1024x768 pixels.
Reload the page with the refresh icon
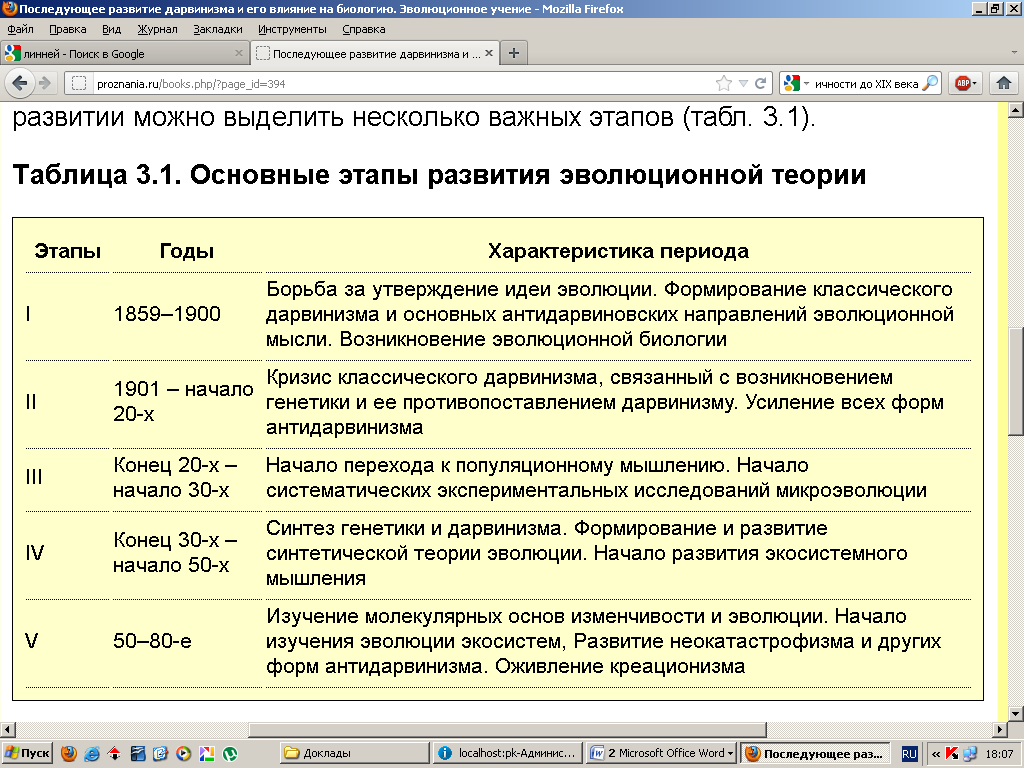coord(760,84)
